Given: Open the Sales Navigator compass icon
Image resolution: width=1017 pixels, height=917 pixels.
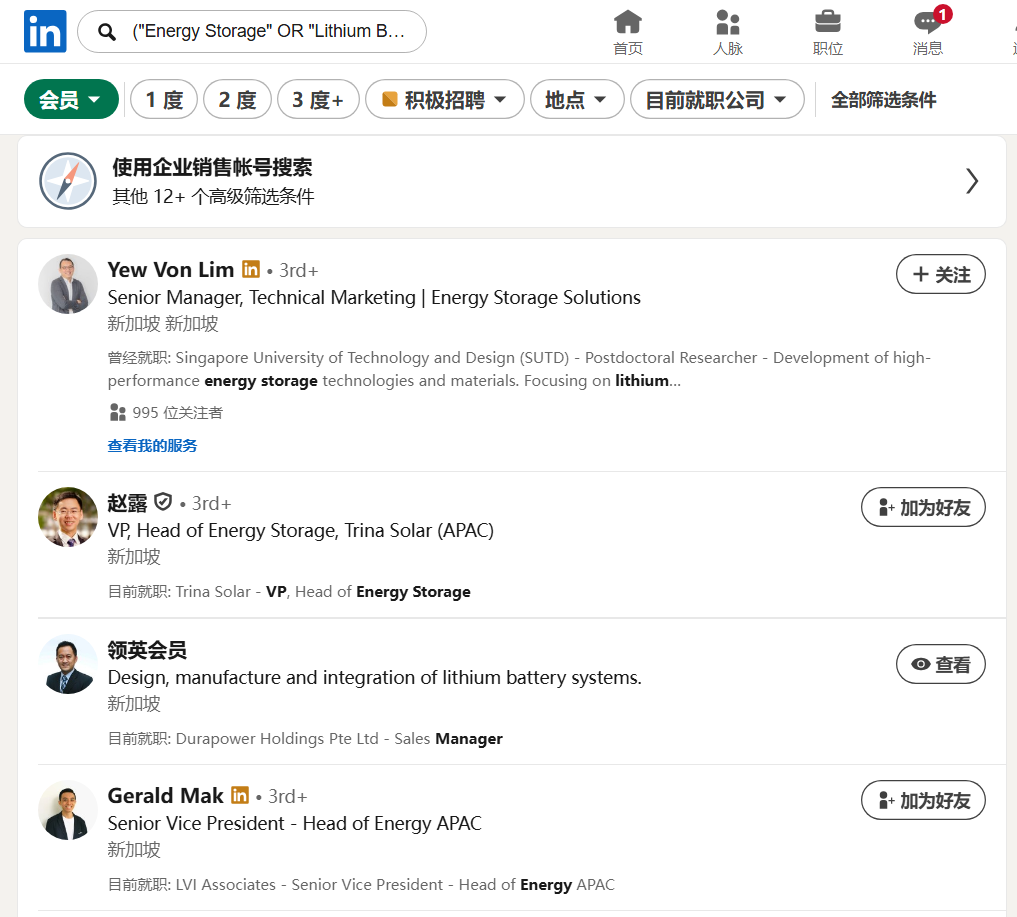Looking at the screenshot, I should tap(67, 181).
